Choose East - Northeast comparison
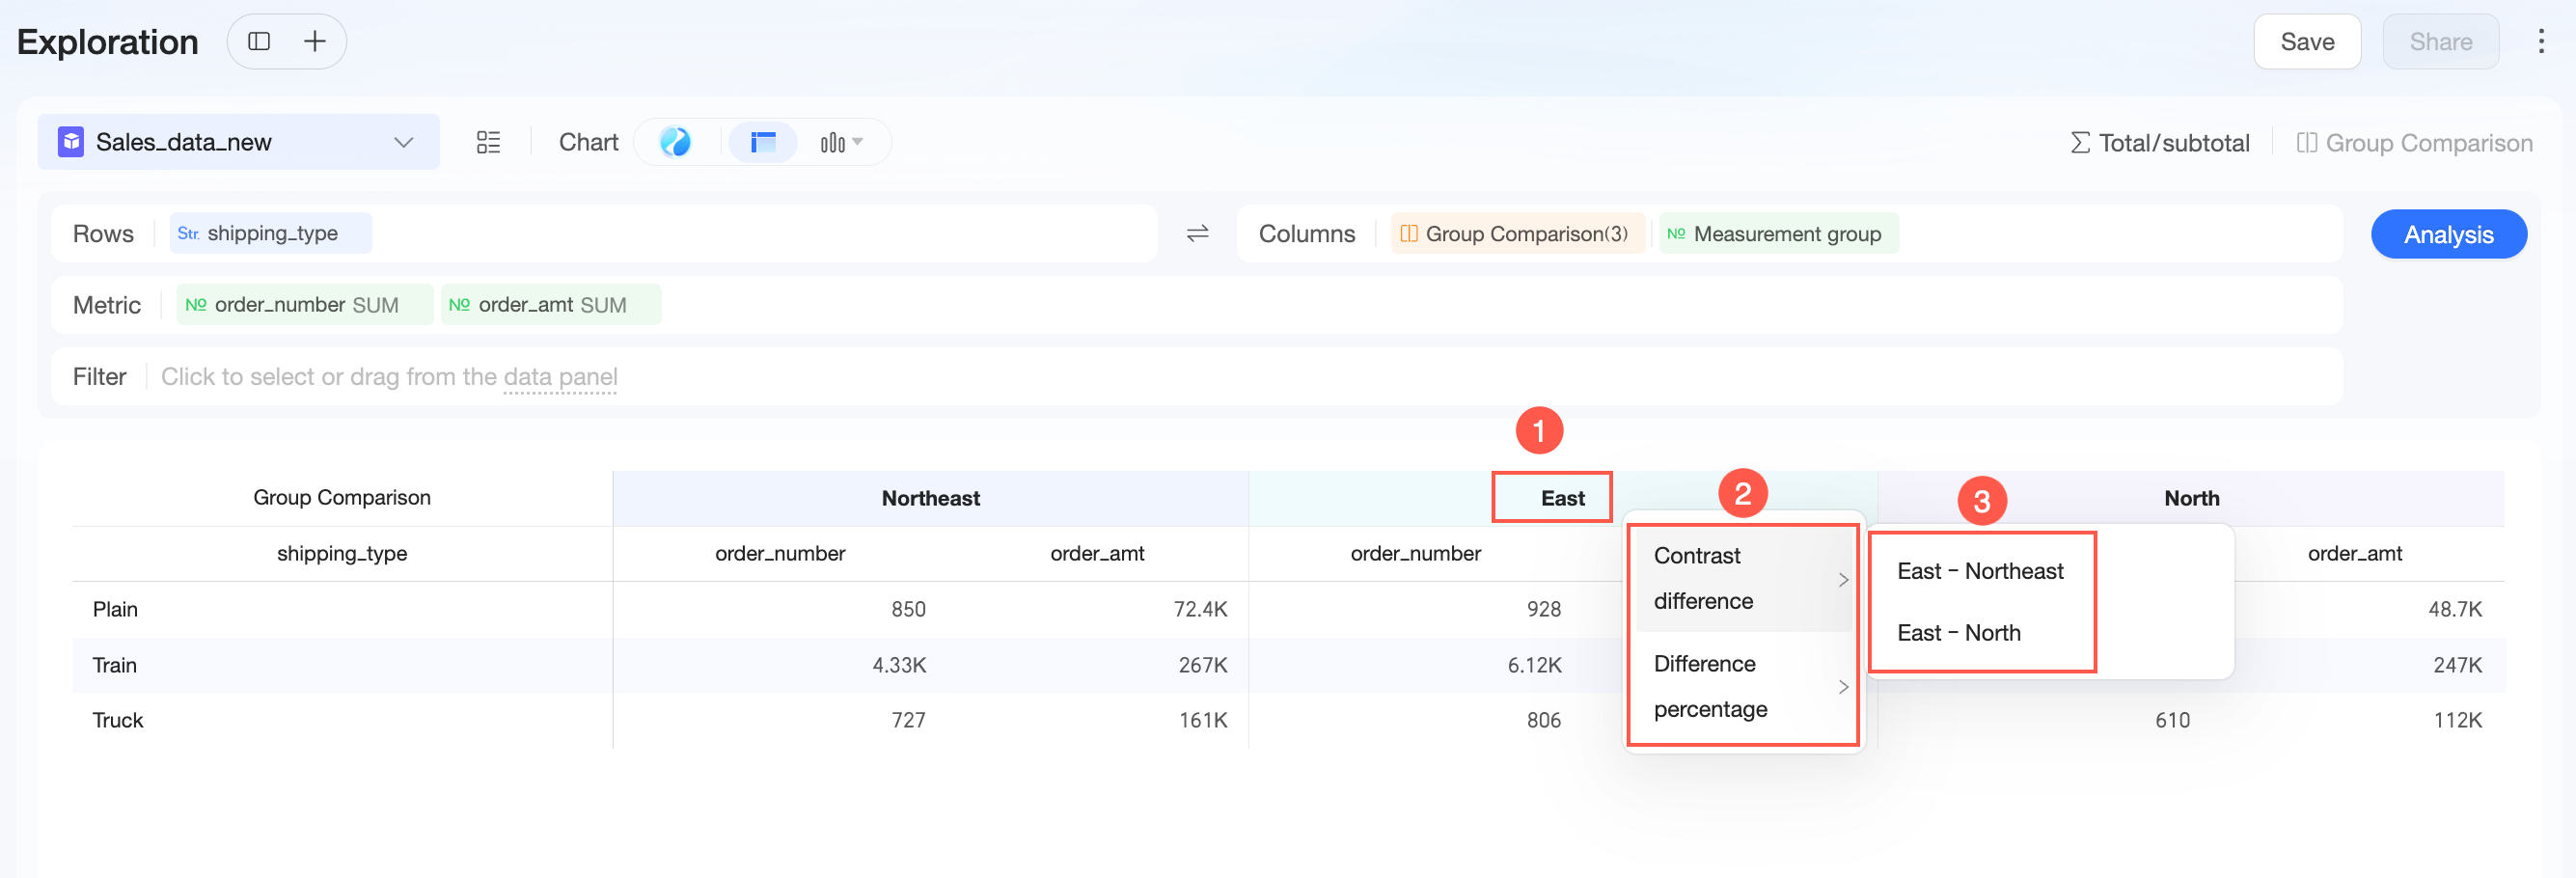Screen dimensions: 2576x878 1980,571
